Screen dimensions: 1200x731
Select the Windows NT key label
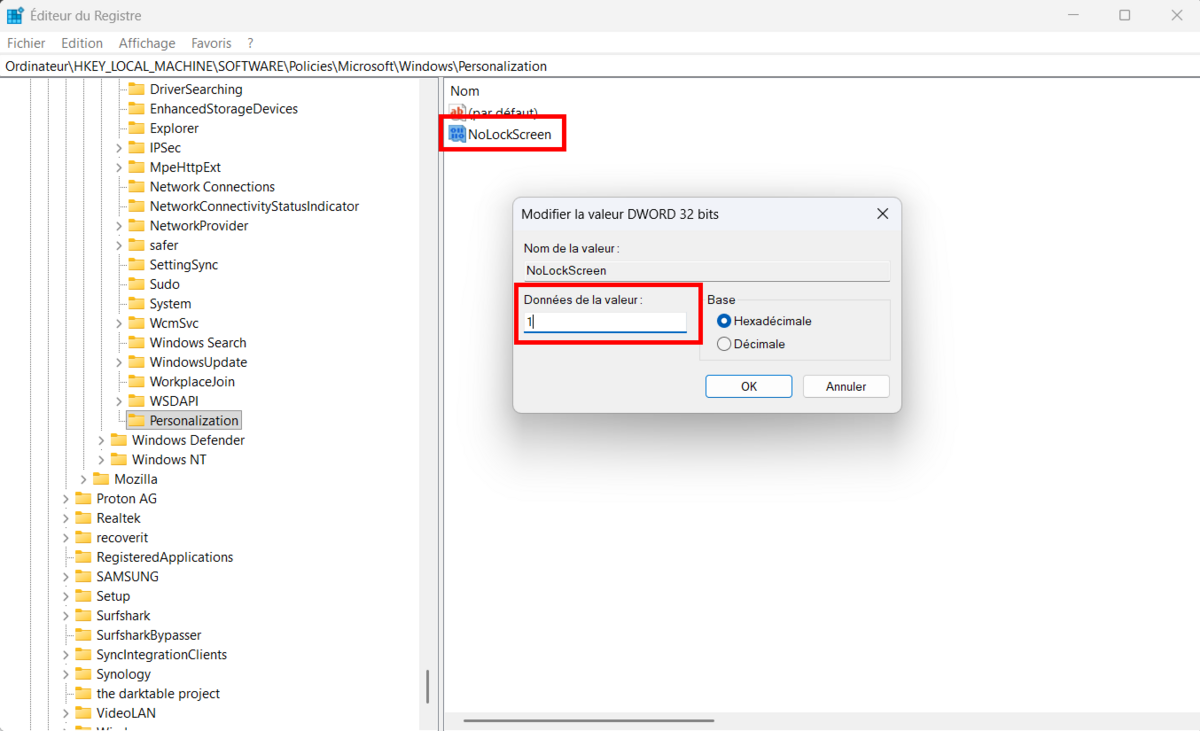pyautogui.click(x=169, y=460)
